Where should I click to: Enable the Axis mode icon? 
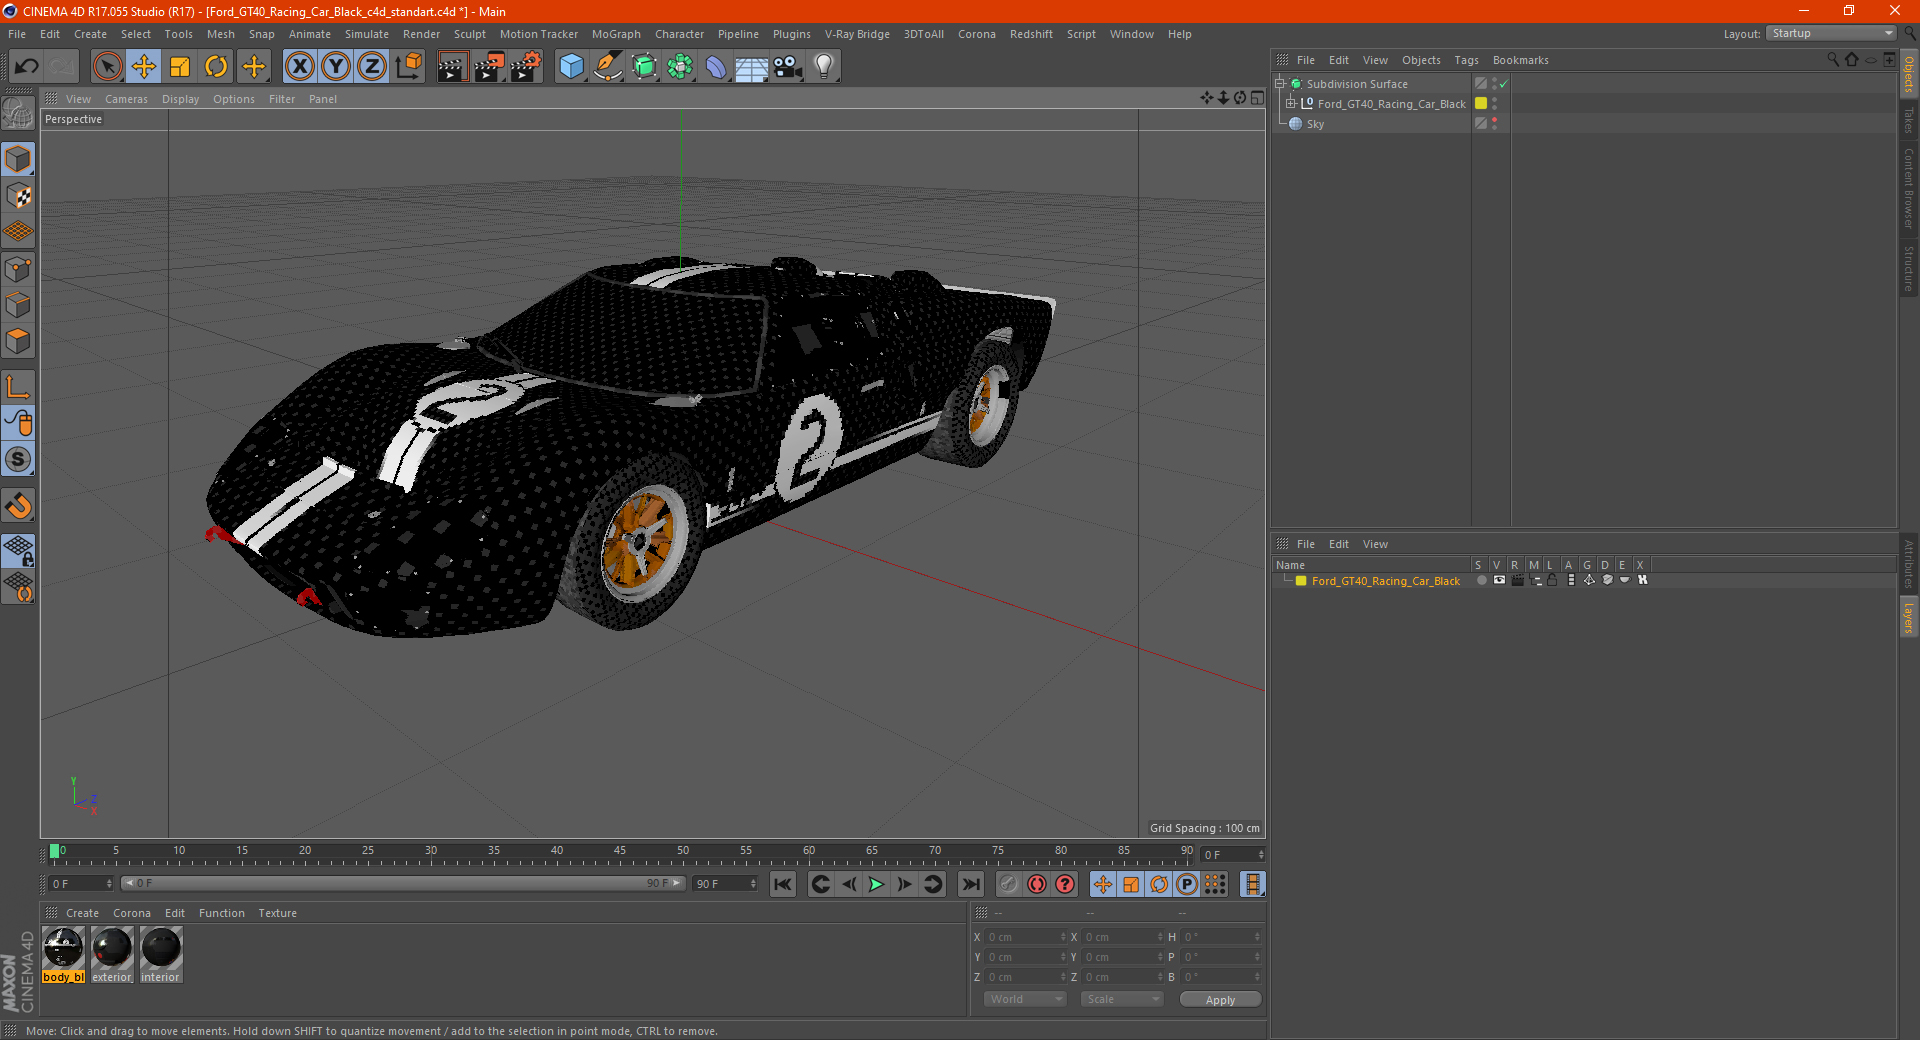pos(18,388)
